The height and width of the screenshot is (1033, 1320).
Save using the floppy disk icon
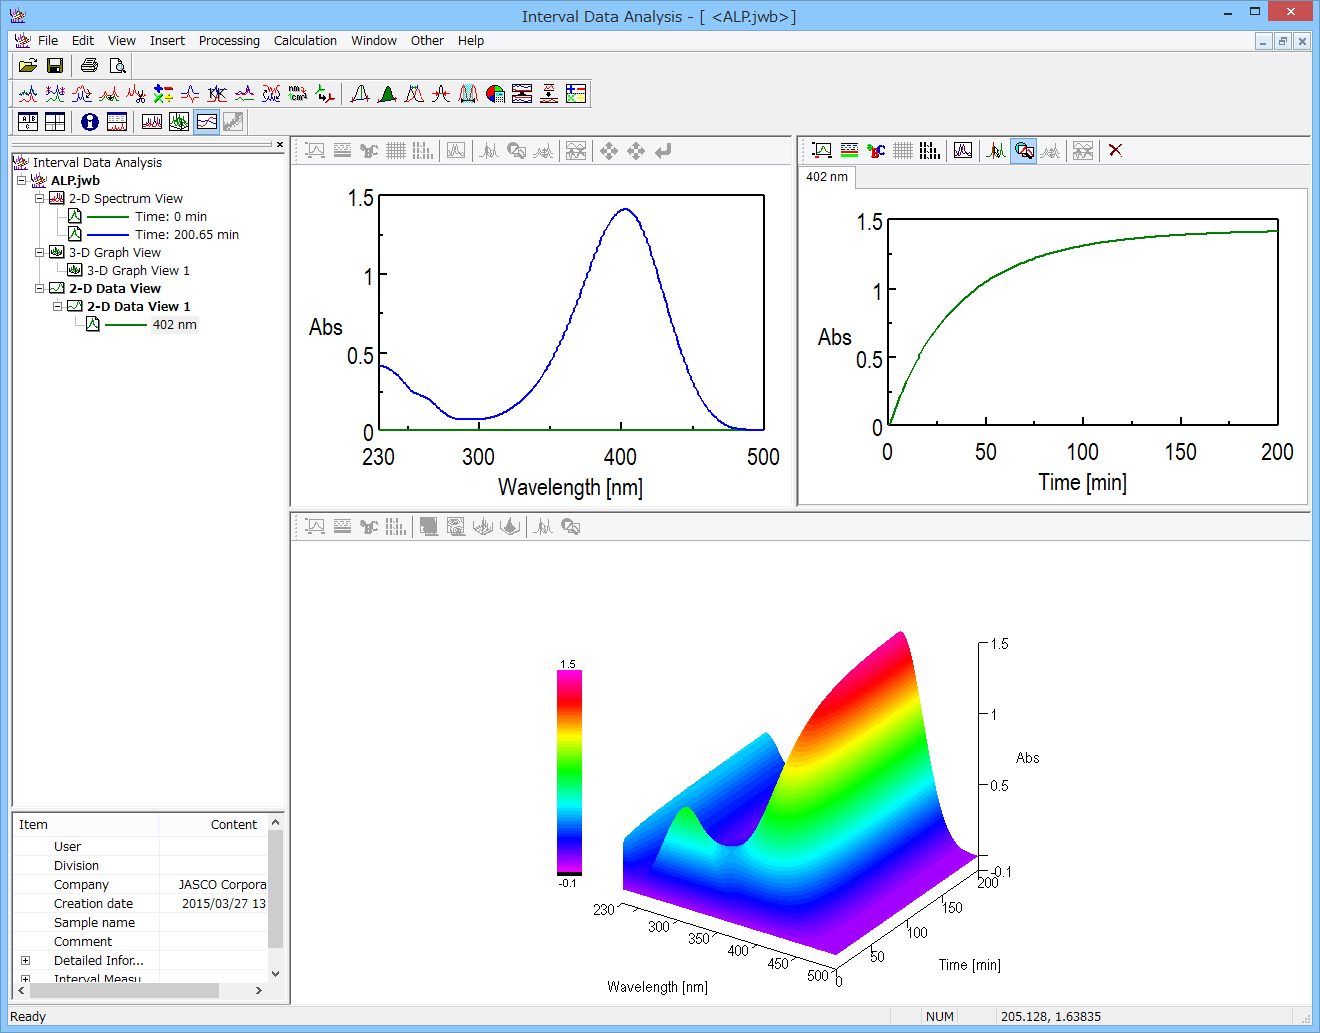click(55, 66)
